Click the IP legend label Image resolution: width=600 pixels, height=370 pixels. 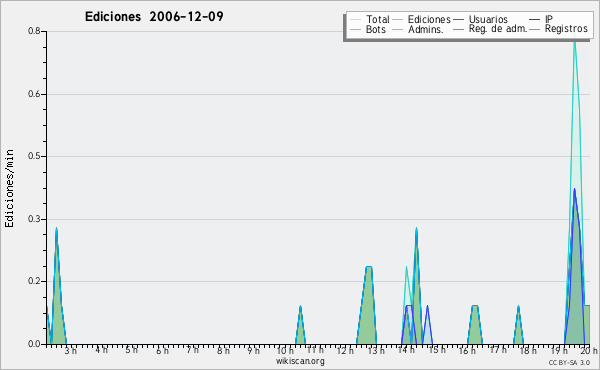tap(549, 19)
